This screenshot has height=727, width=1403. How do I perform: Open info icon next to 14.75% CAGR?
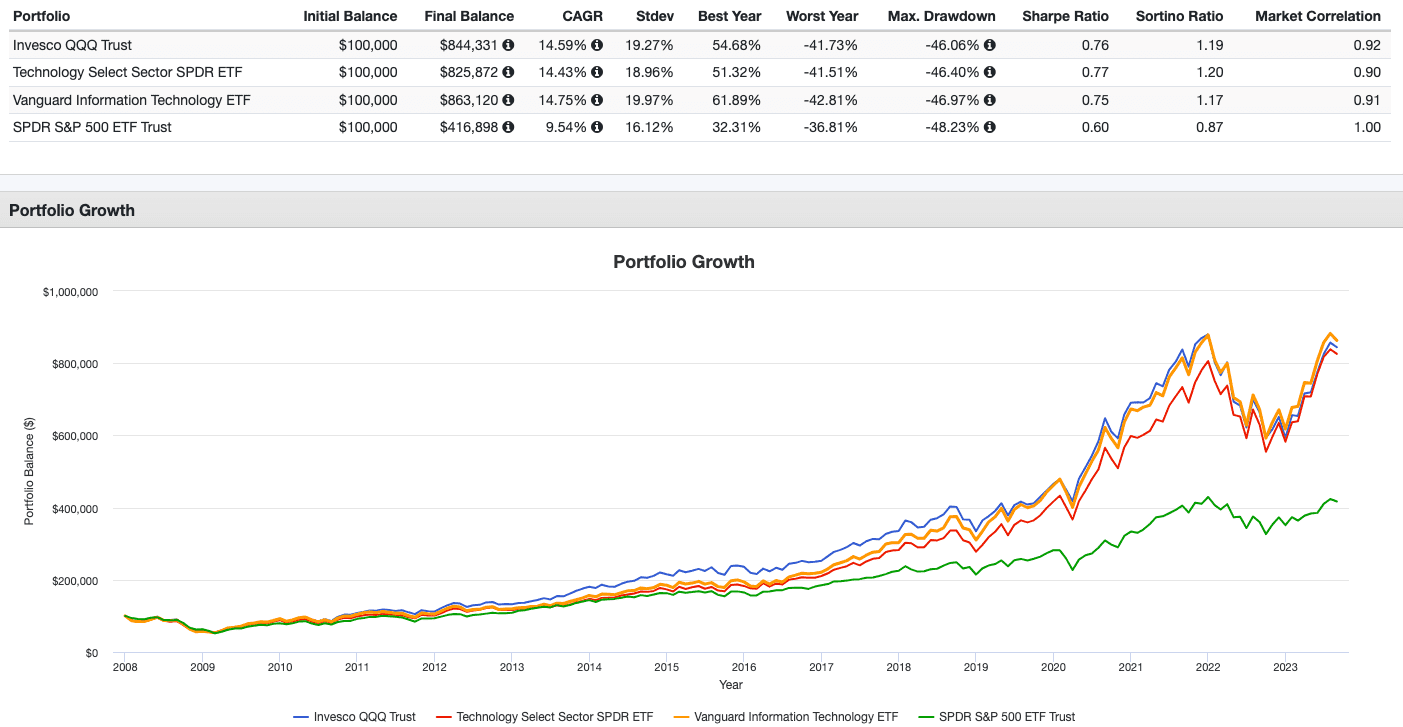coord(597,100)
